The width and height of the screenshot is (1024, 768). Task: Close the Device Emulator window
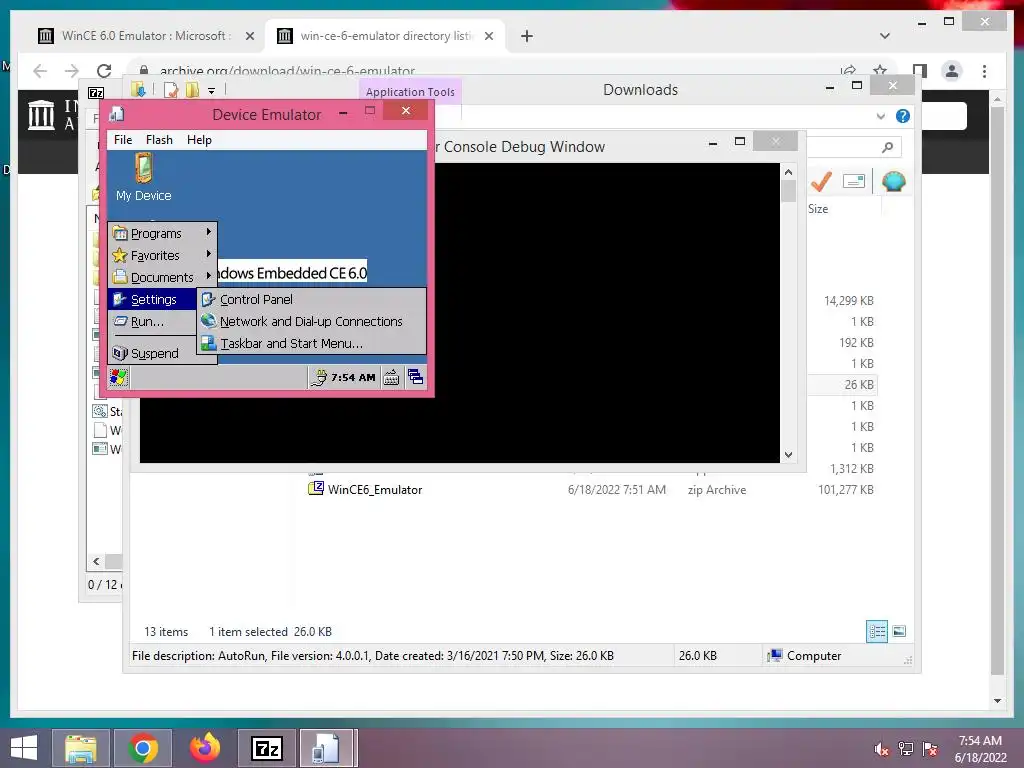point(406,110)
